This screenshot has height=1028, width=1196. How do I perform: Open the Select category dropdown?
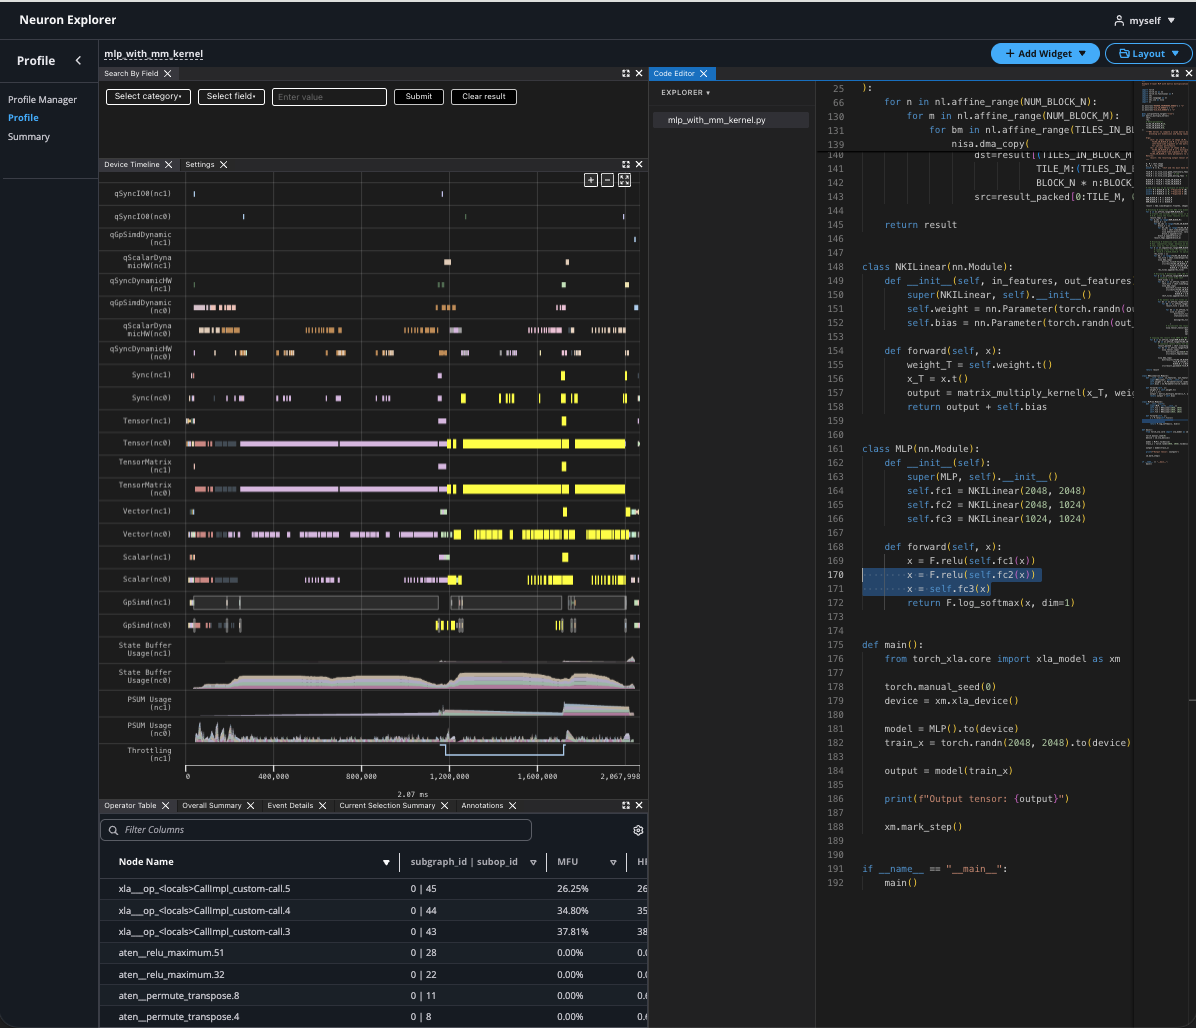pyautogui.click(x=148, y=97)
